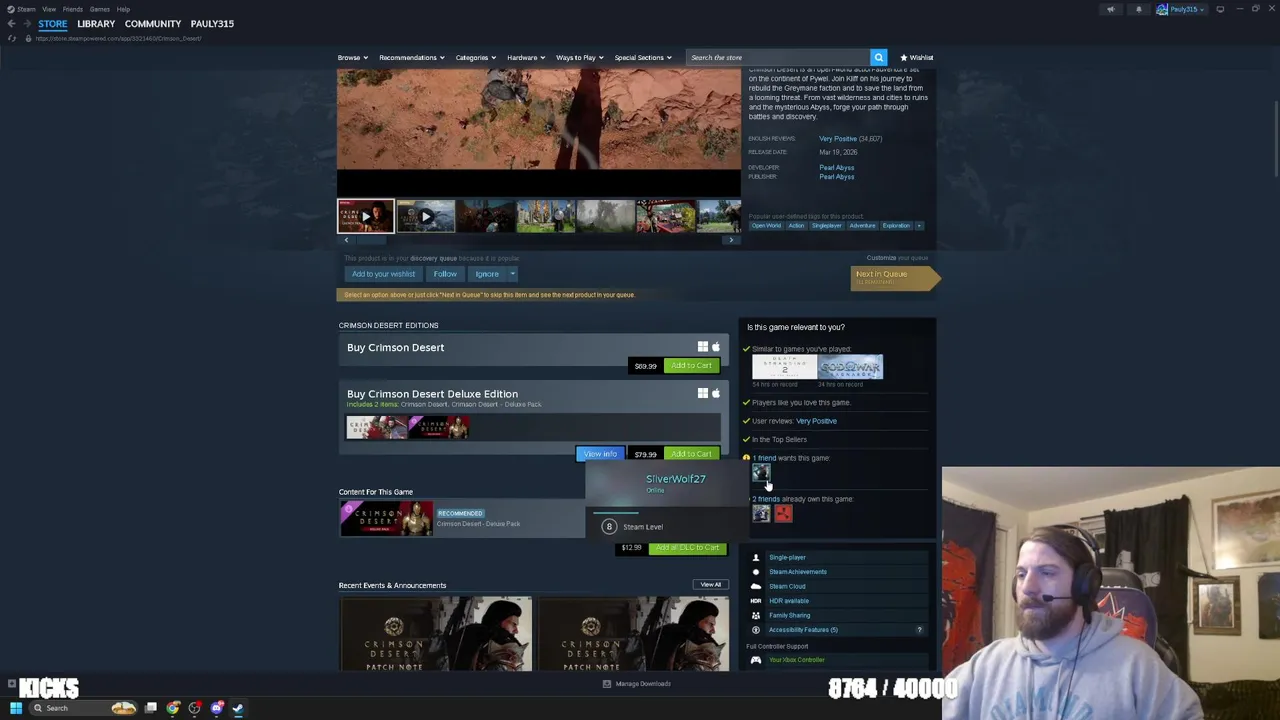Switch to the LIBRARY tab
Image resolution: width=1280 pixels, height=720 pixels.
click(96, 23)
